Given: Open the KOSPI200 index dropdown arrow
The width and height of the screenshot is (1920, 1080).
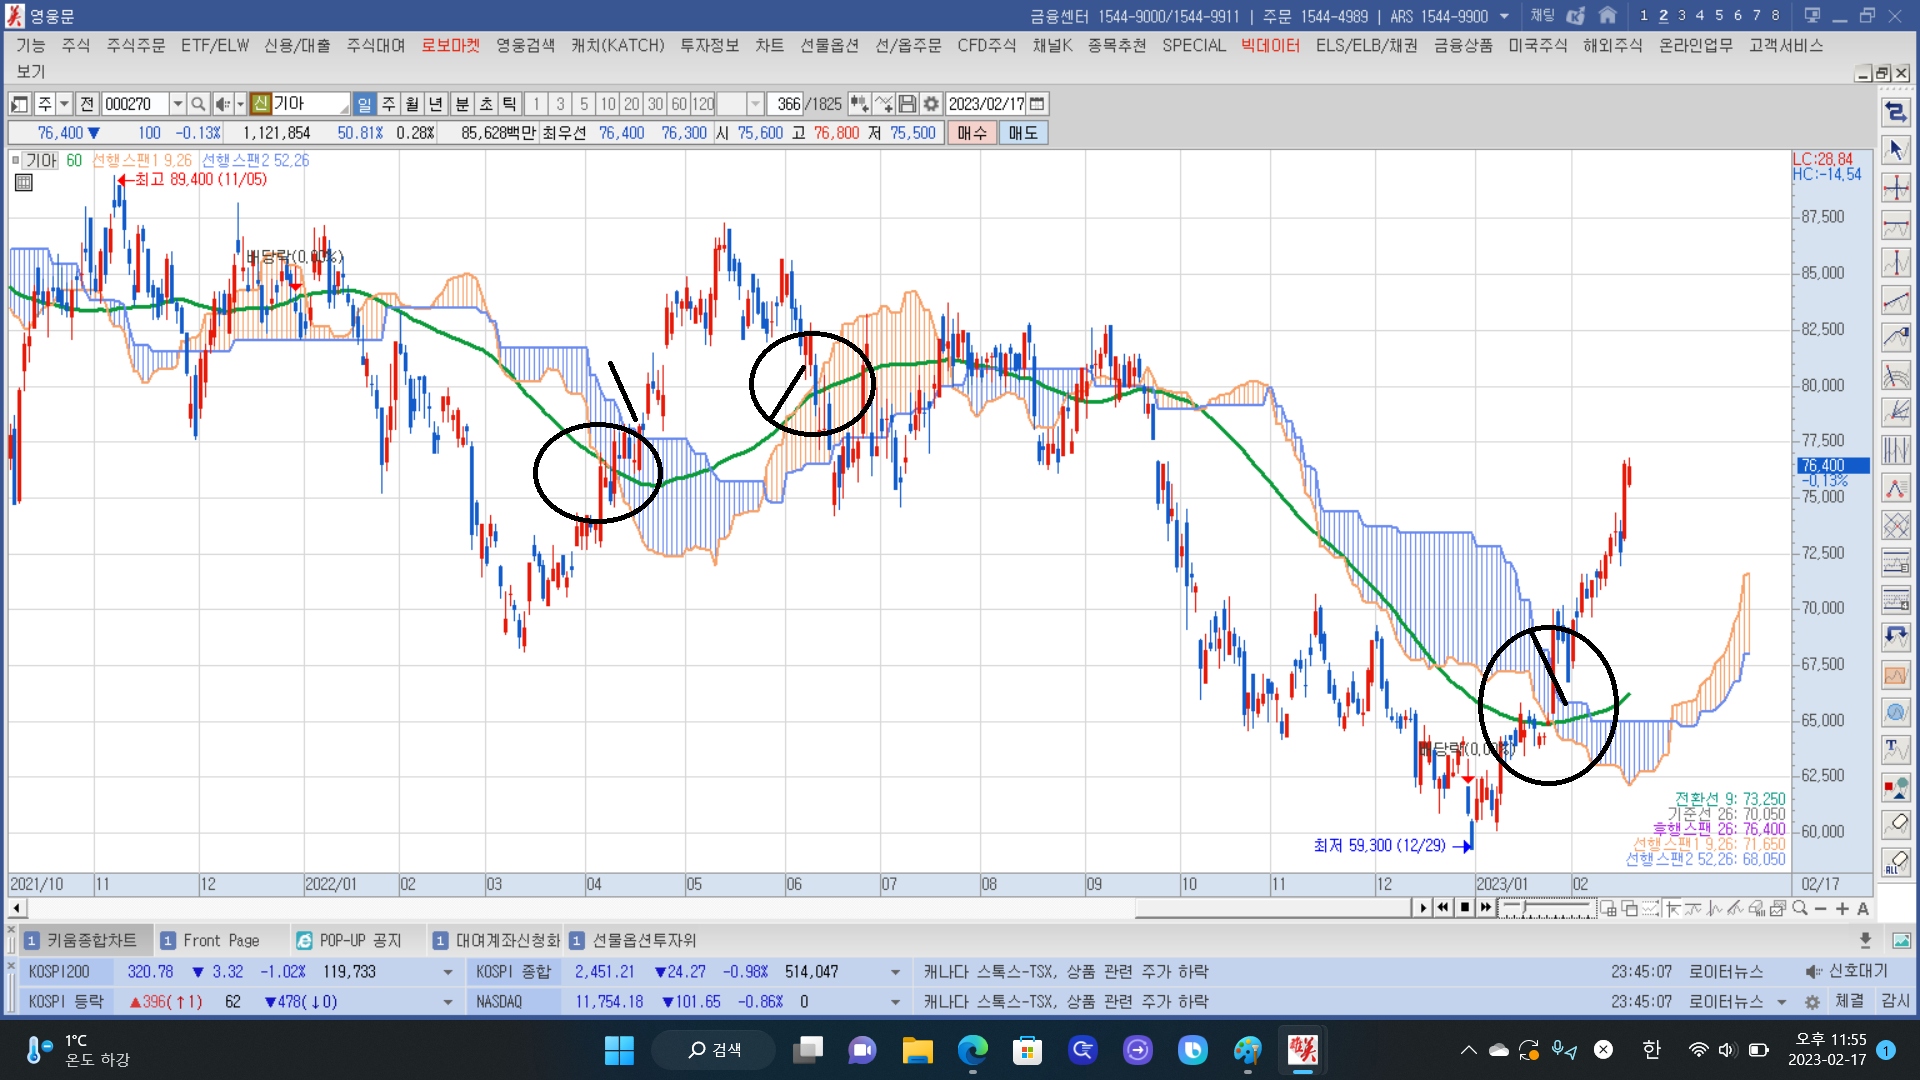Looking at the screenshot, I should click(447, 972).
